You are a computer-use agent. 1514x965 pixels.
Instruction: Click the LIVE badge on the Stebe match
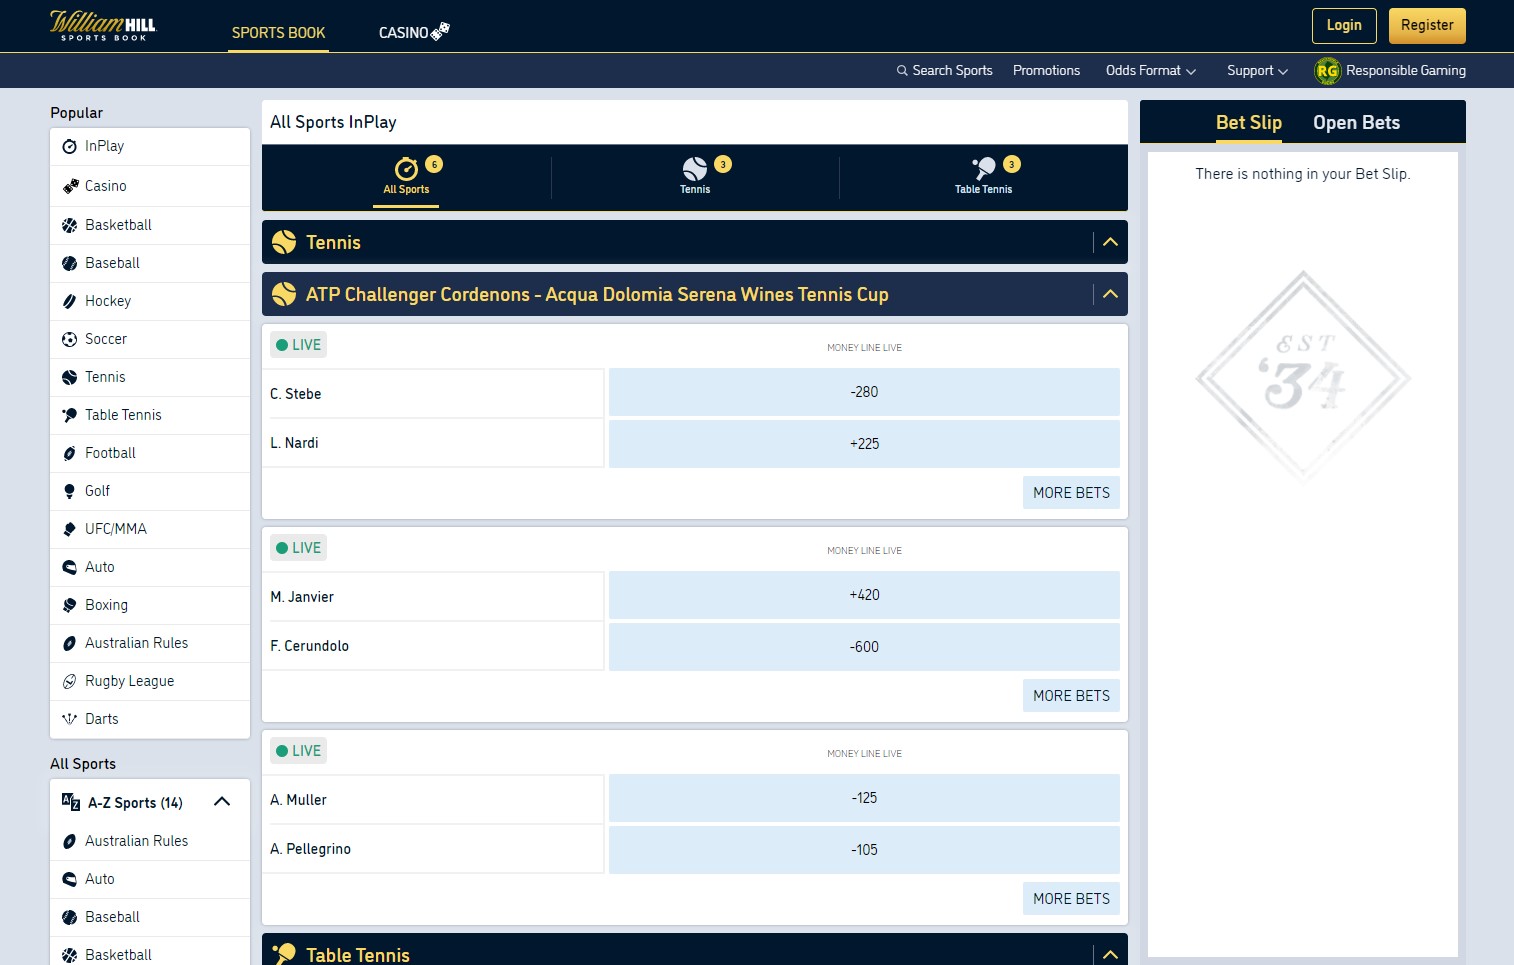coord(298,345)
